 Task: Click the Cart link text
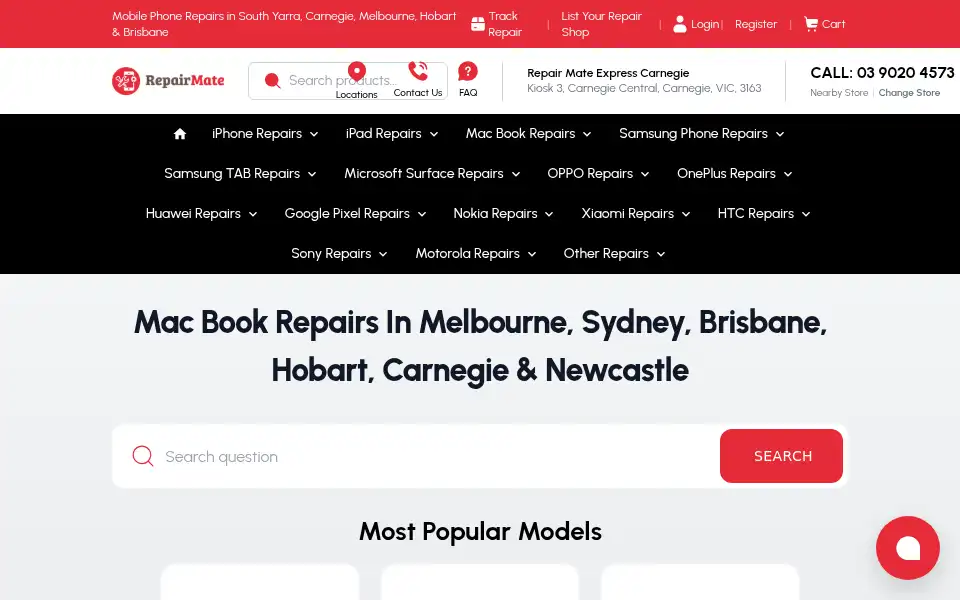pyautogui.click(x=833, y=24)
